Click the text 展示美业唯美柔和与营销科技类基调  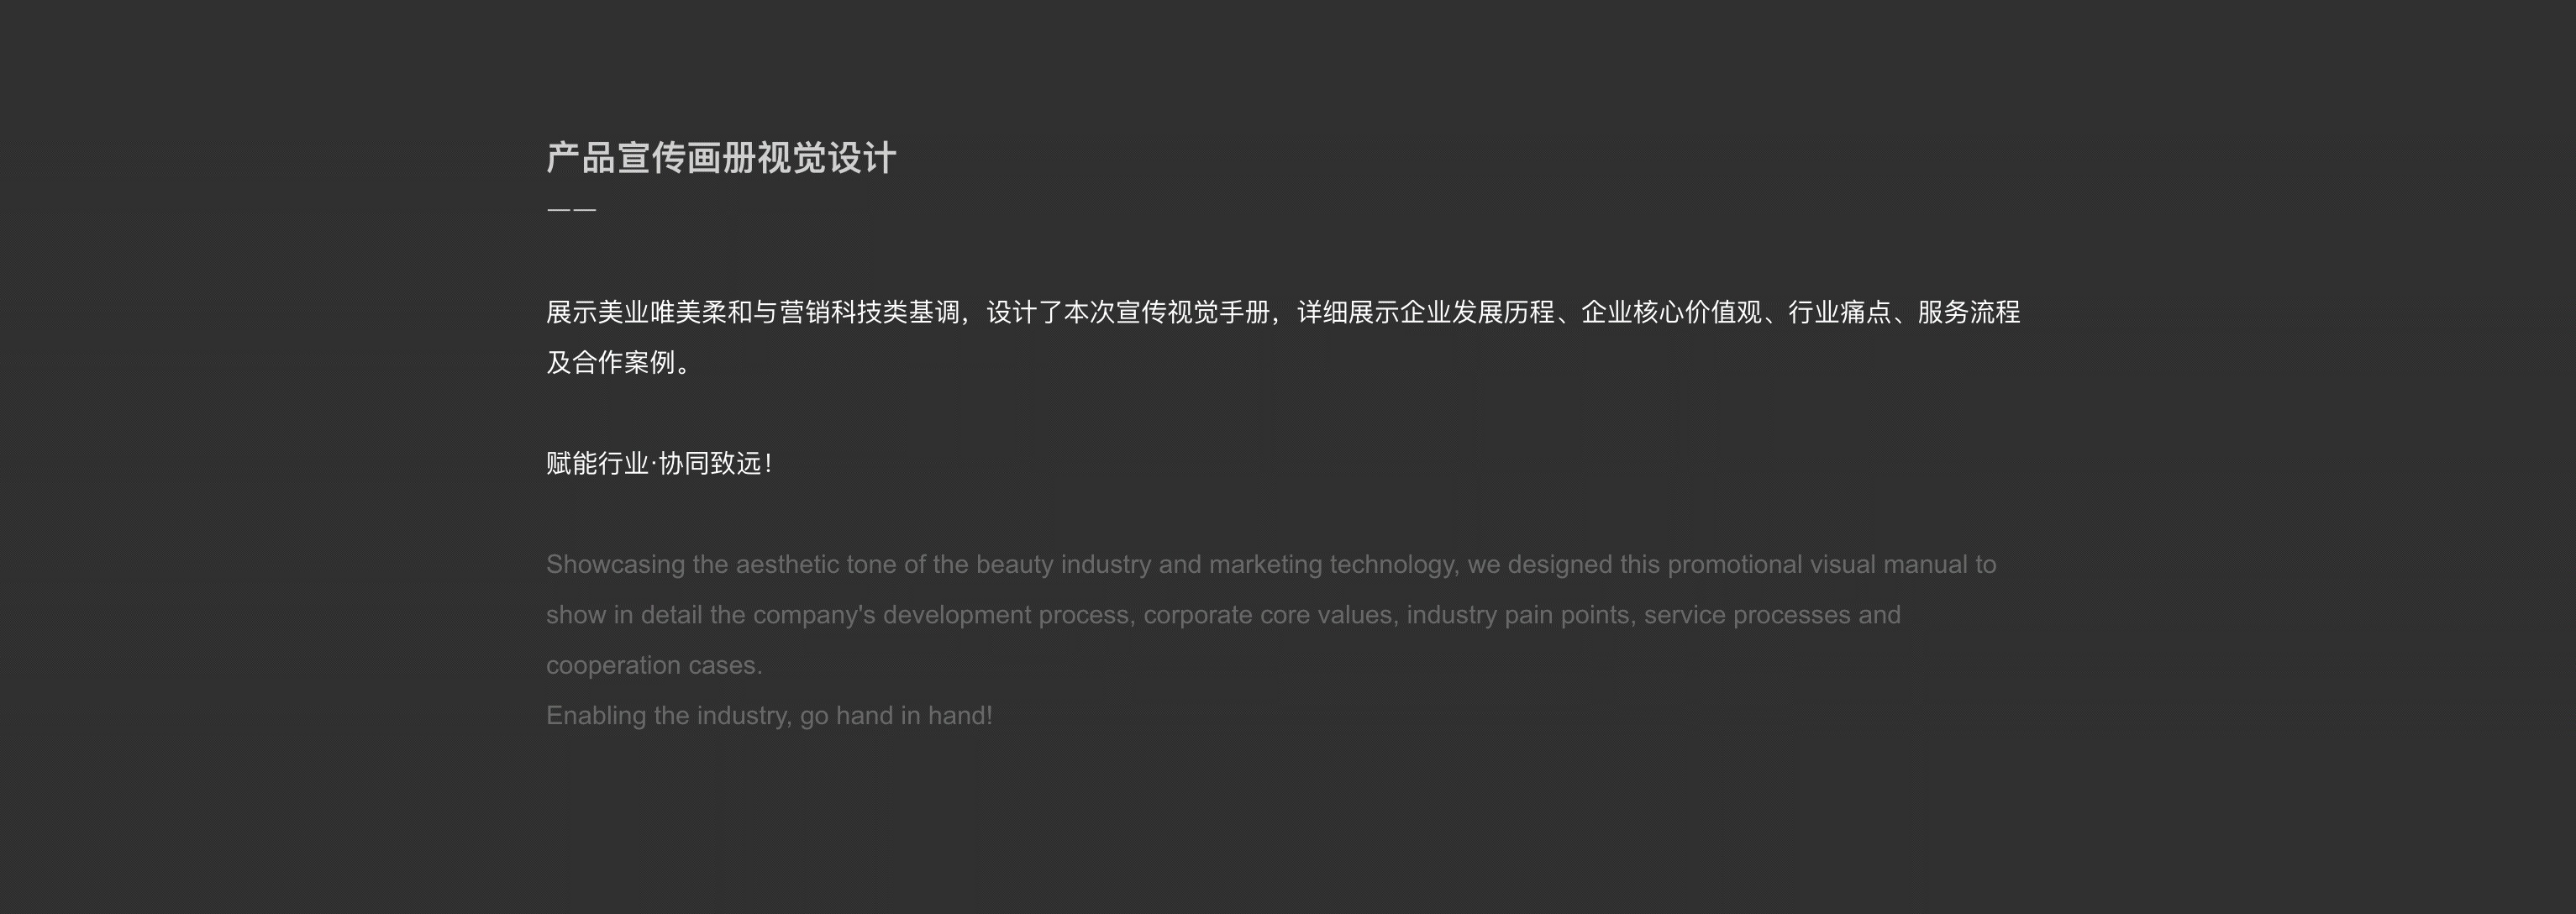pos(753,312)
